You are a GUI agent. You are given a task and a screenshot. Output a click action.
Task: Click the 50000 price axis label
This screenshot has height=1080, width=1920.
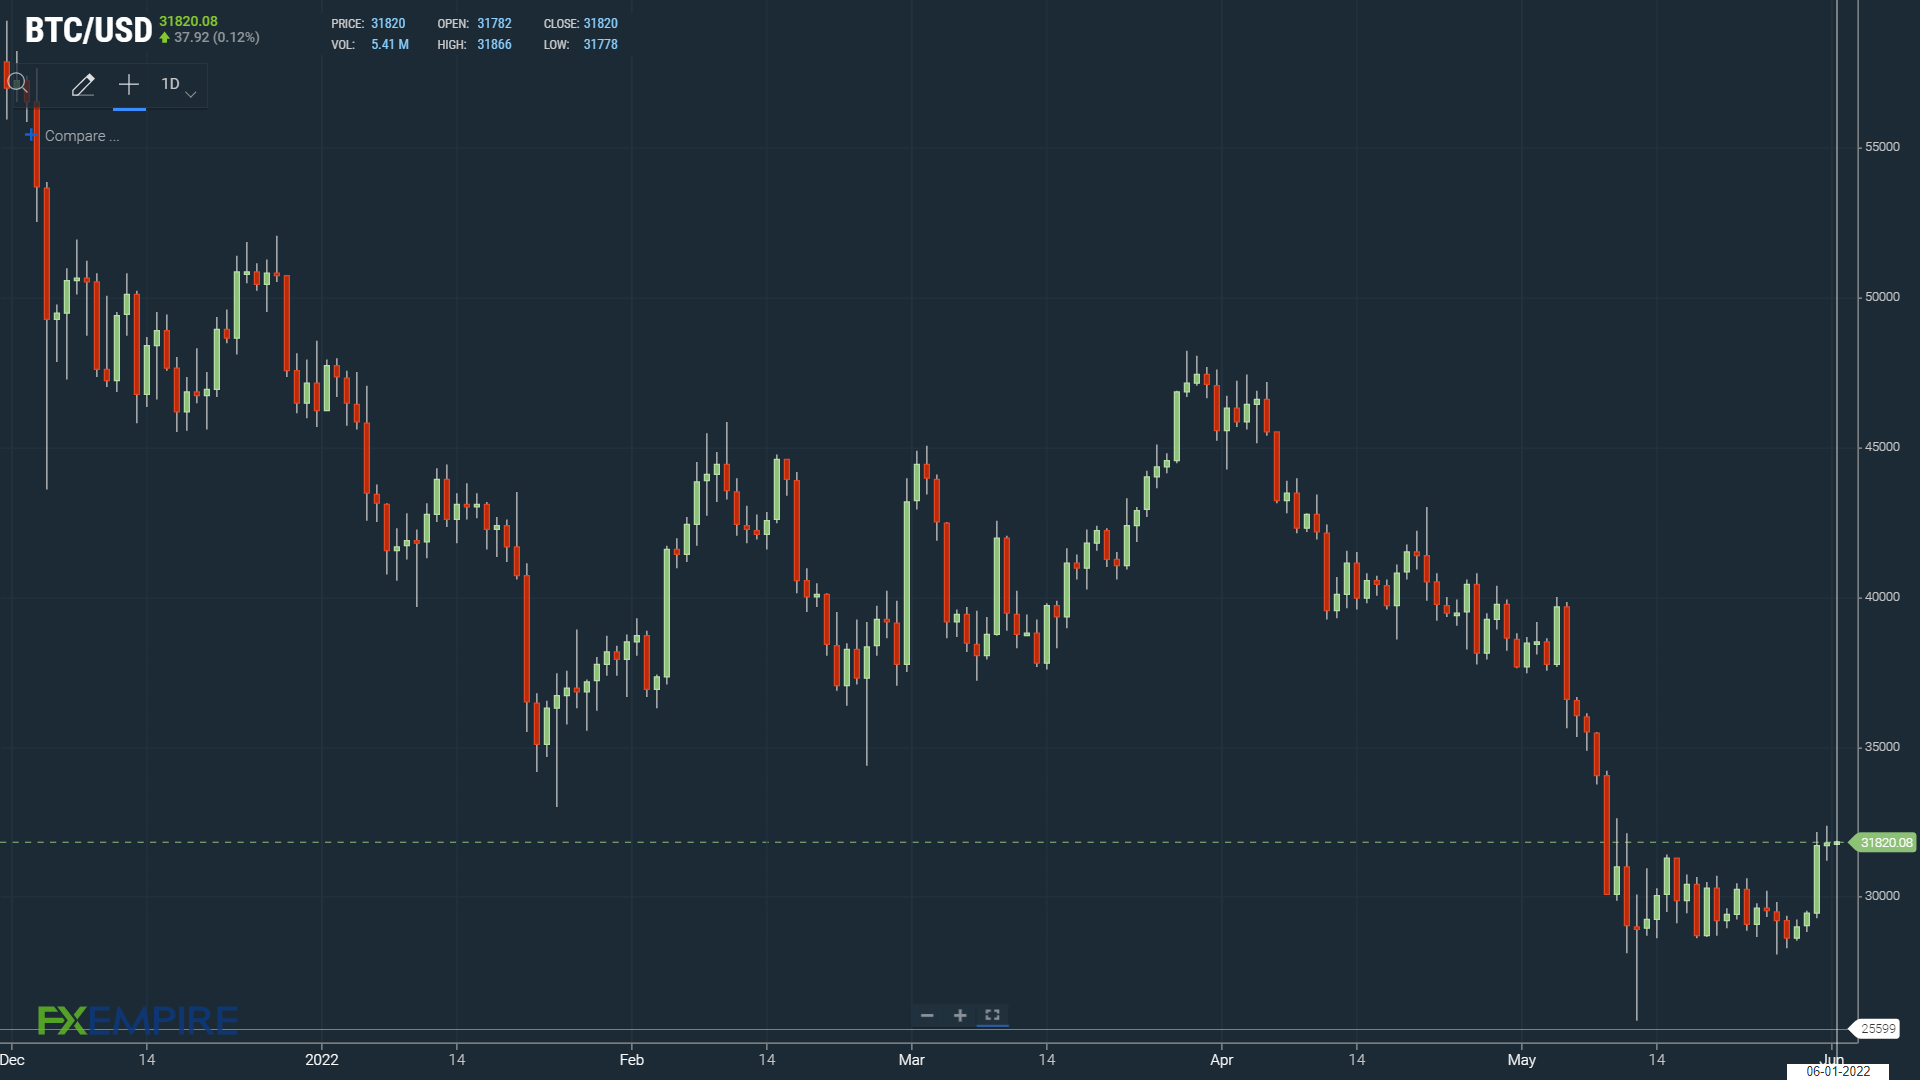click(x=1882, y=297)
